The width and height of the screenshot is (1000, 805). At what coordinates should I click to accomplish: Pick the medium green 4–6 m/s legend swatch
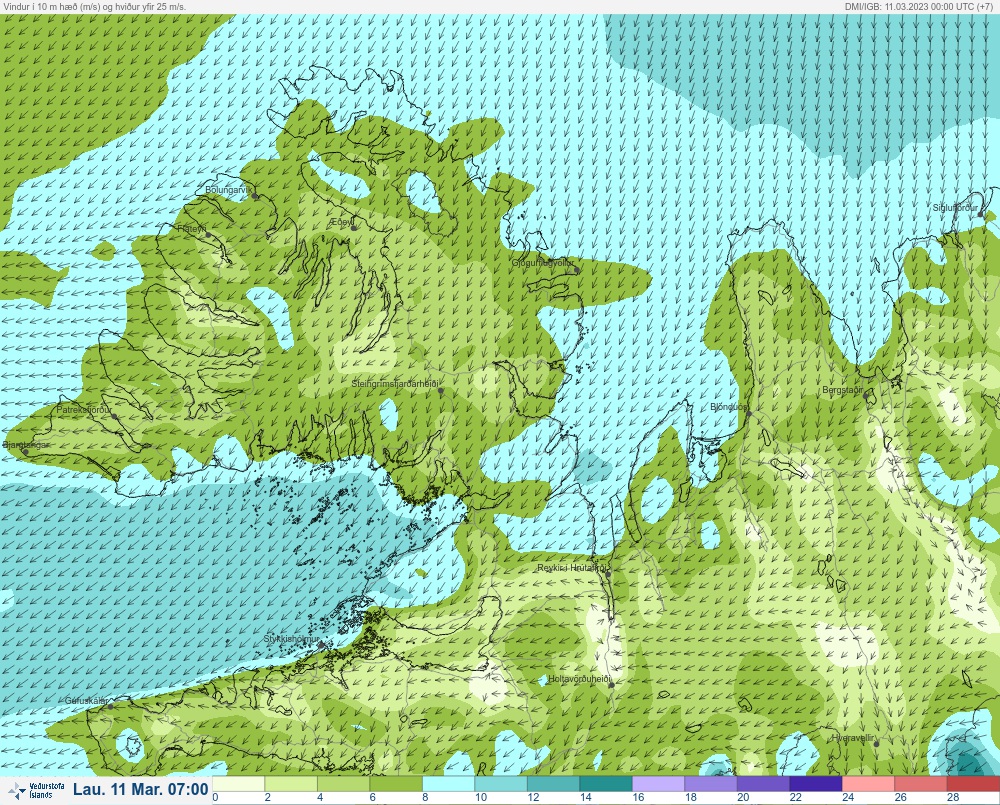(x=343, y=783)
